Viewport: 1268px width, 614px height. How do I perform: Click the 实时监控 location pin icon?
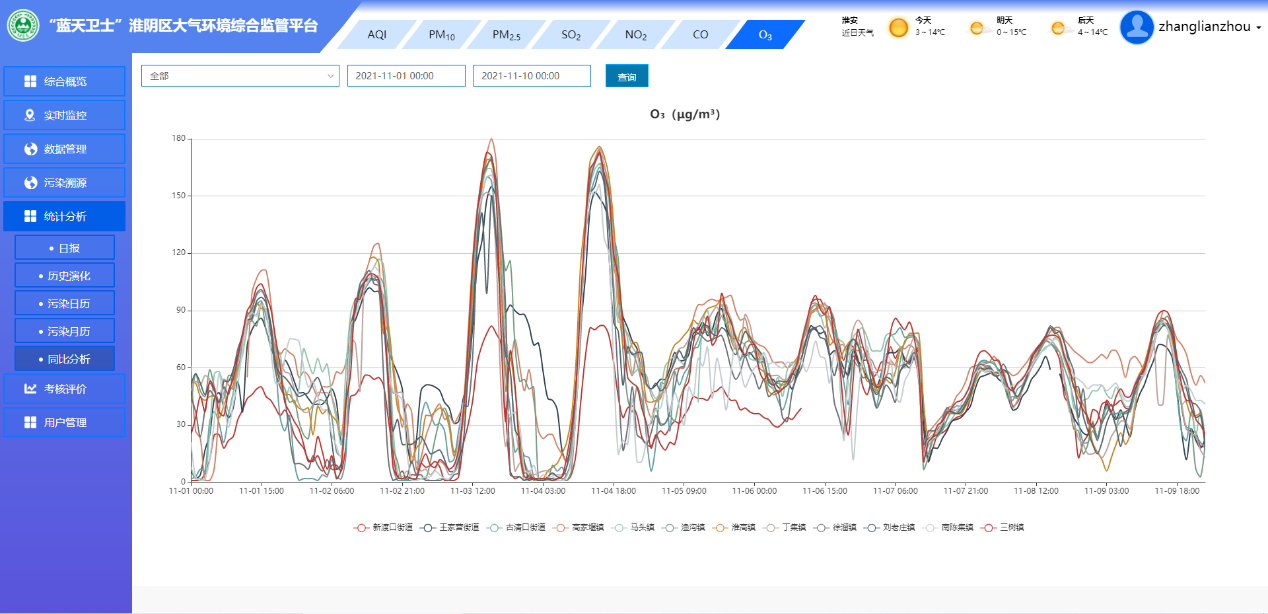(30, 115)
